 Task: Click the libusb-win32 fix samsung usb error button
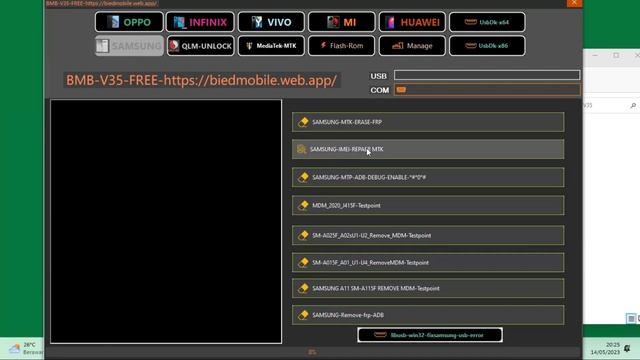[430, 335]
